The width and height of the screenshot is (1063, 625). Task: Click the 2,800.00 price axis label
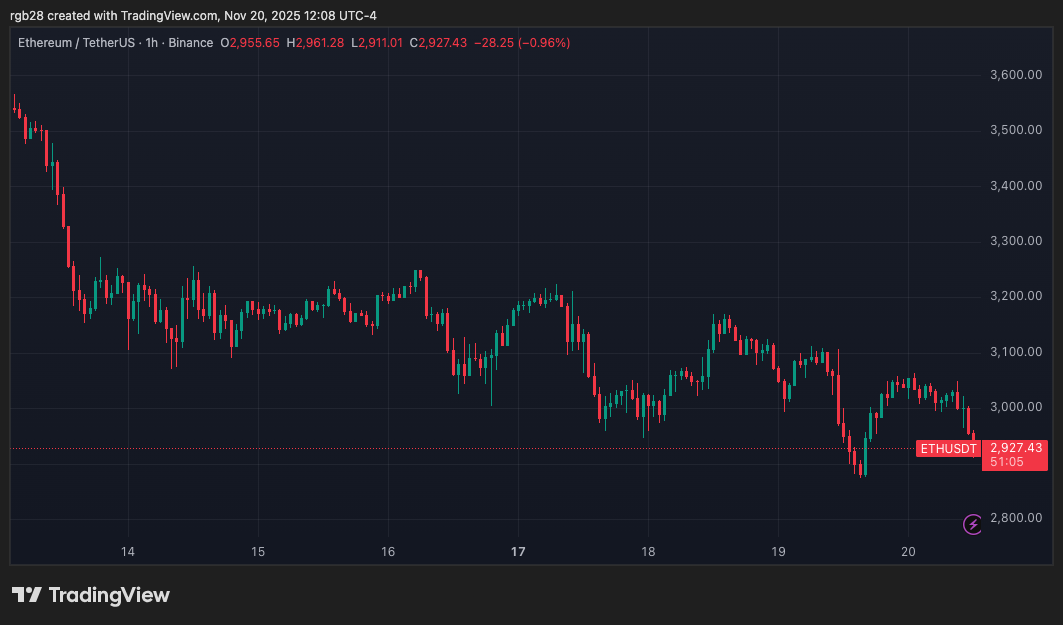click(x=1015, y=518)
